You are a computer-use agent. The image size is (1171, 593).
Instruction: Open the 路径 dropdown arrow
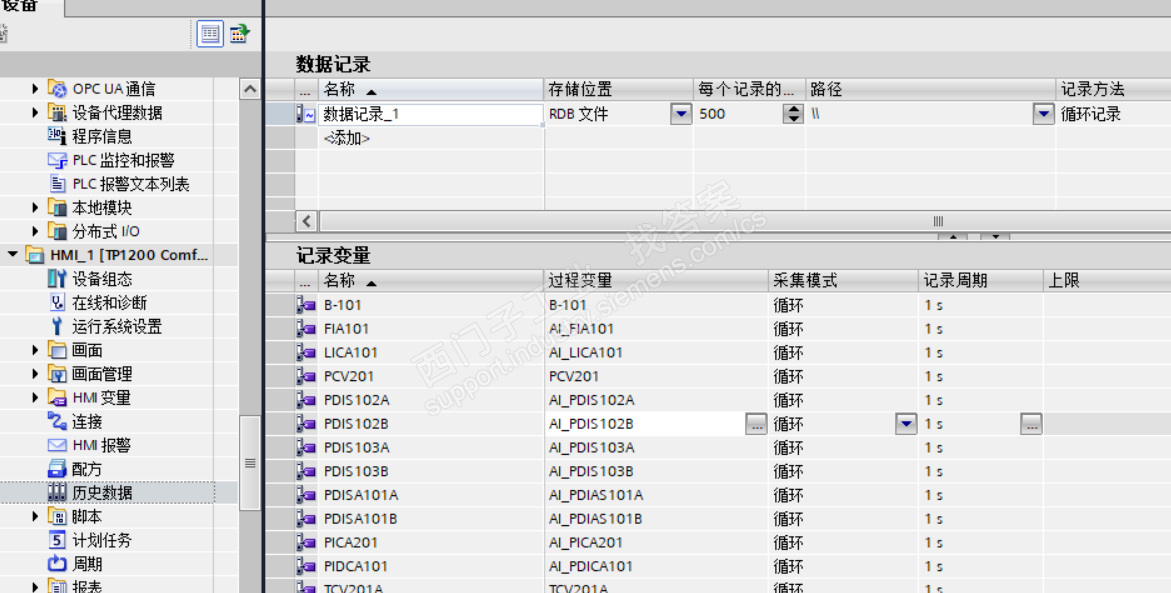(x=1043, y=114)
